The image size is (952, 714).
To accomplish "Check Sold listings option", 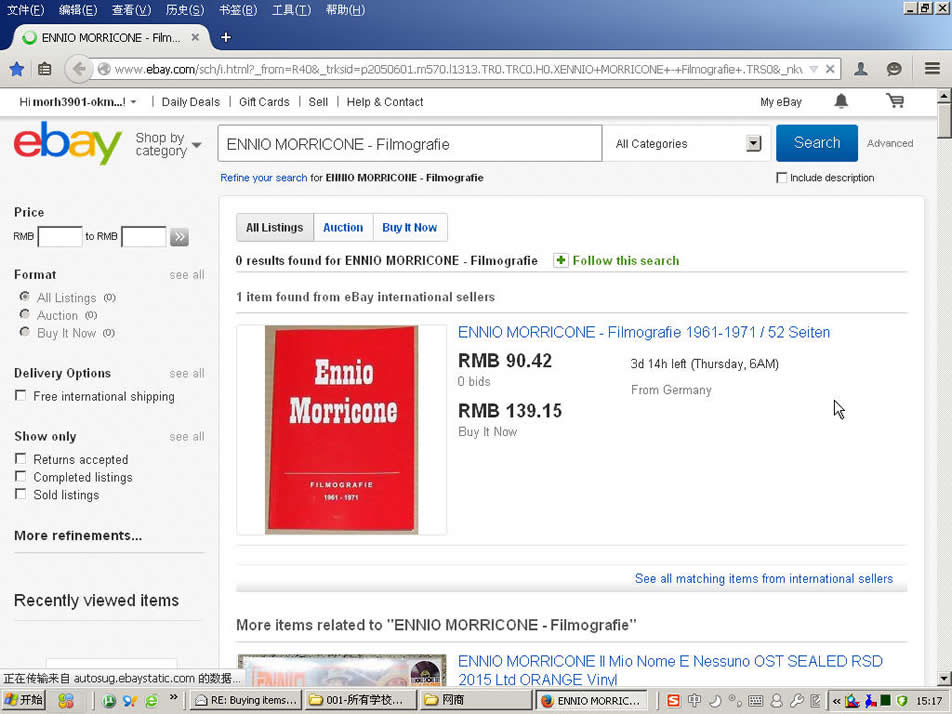I will (20, 494).
